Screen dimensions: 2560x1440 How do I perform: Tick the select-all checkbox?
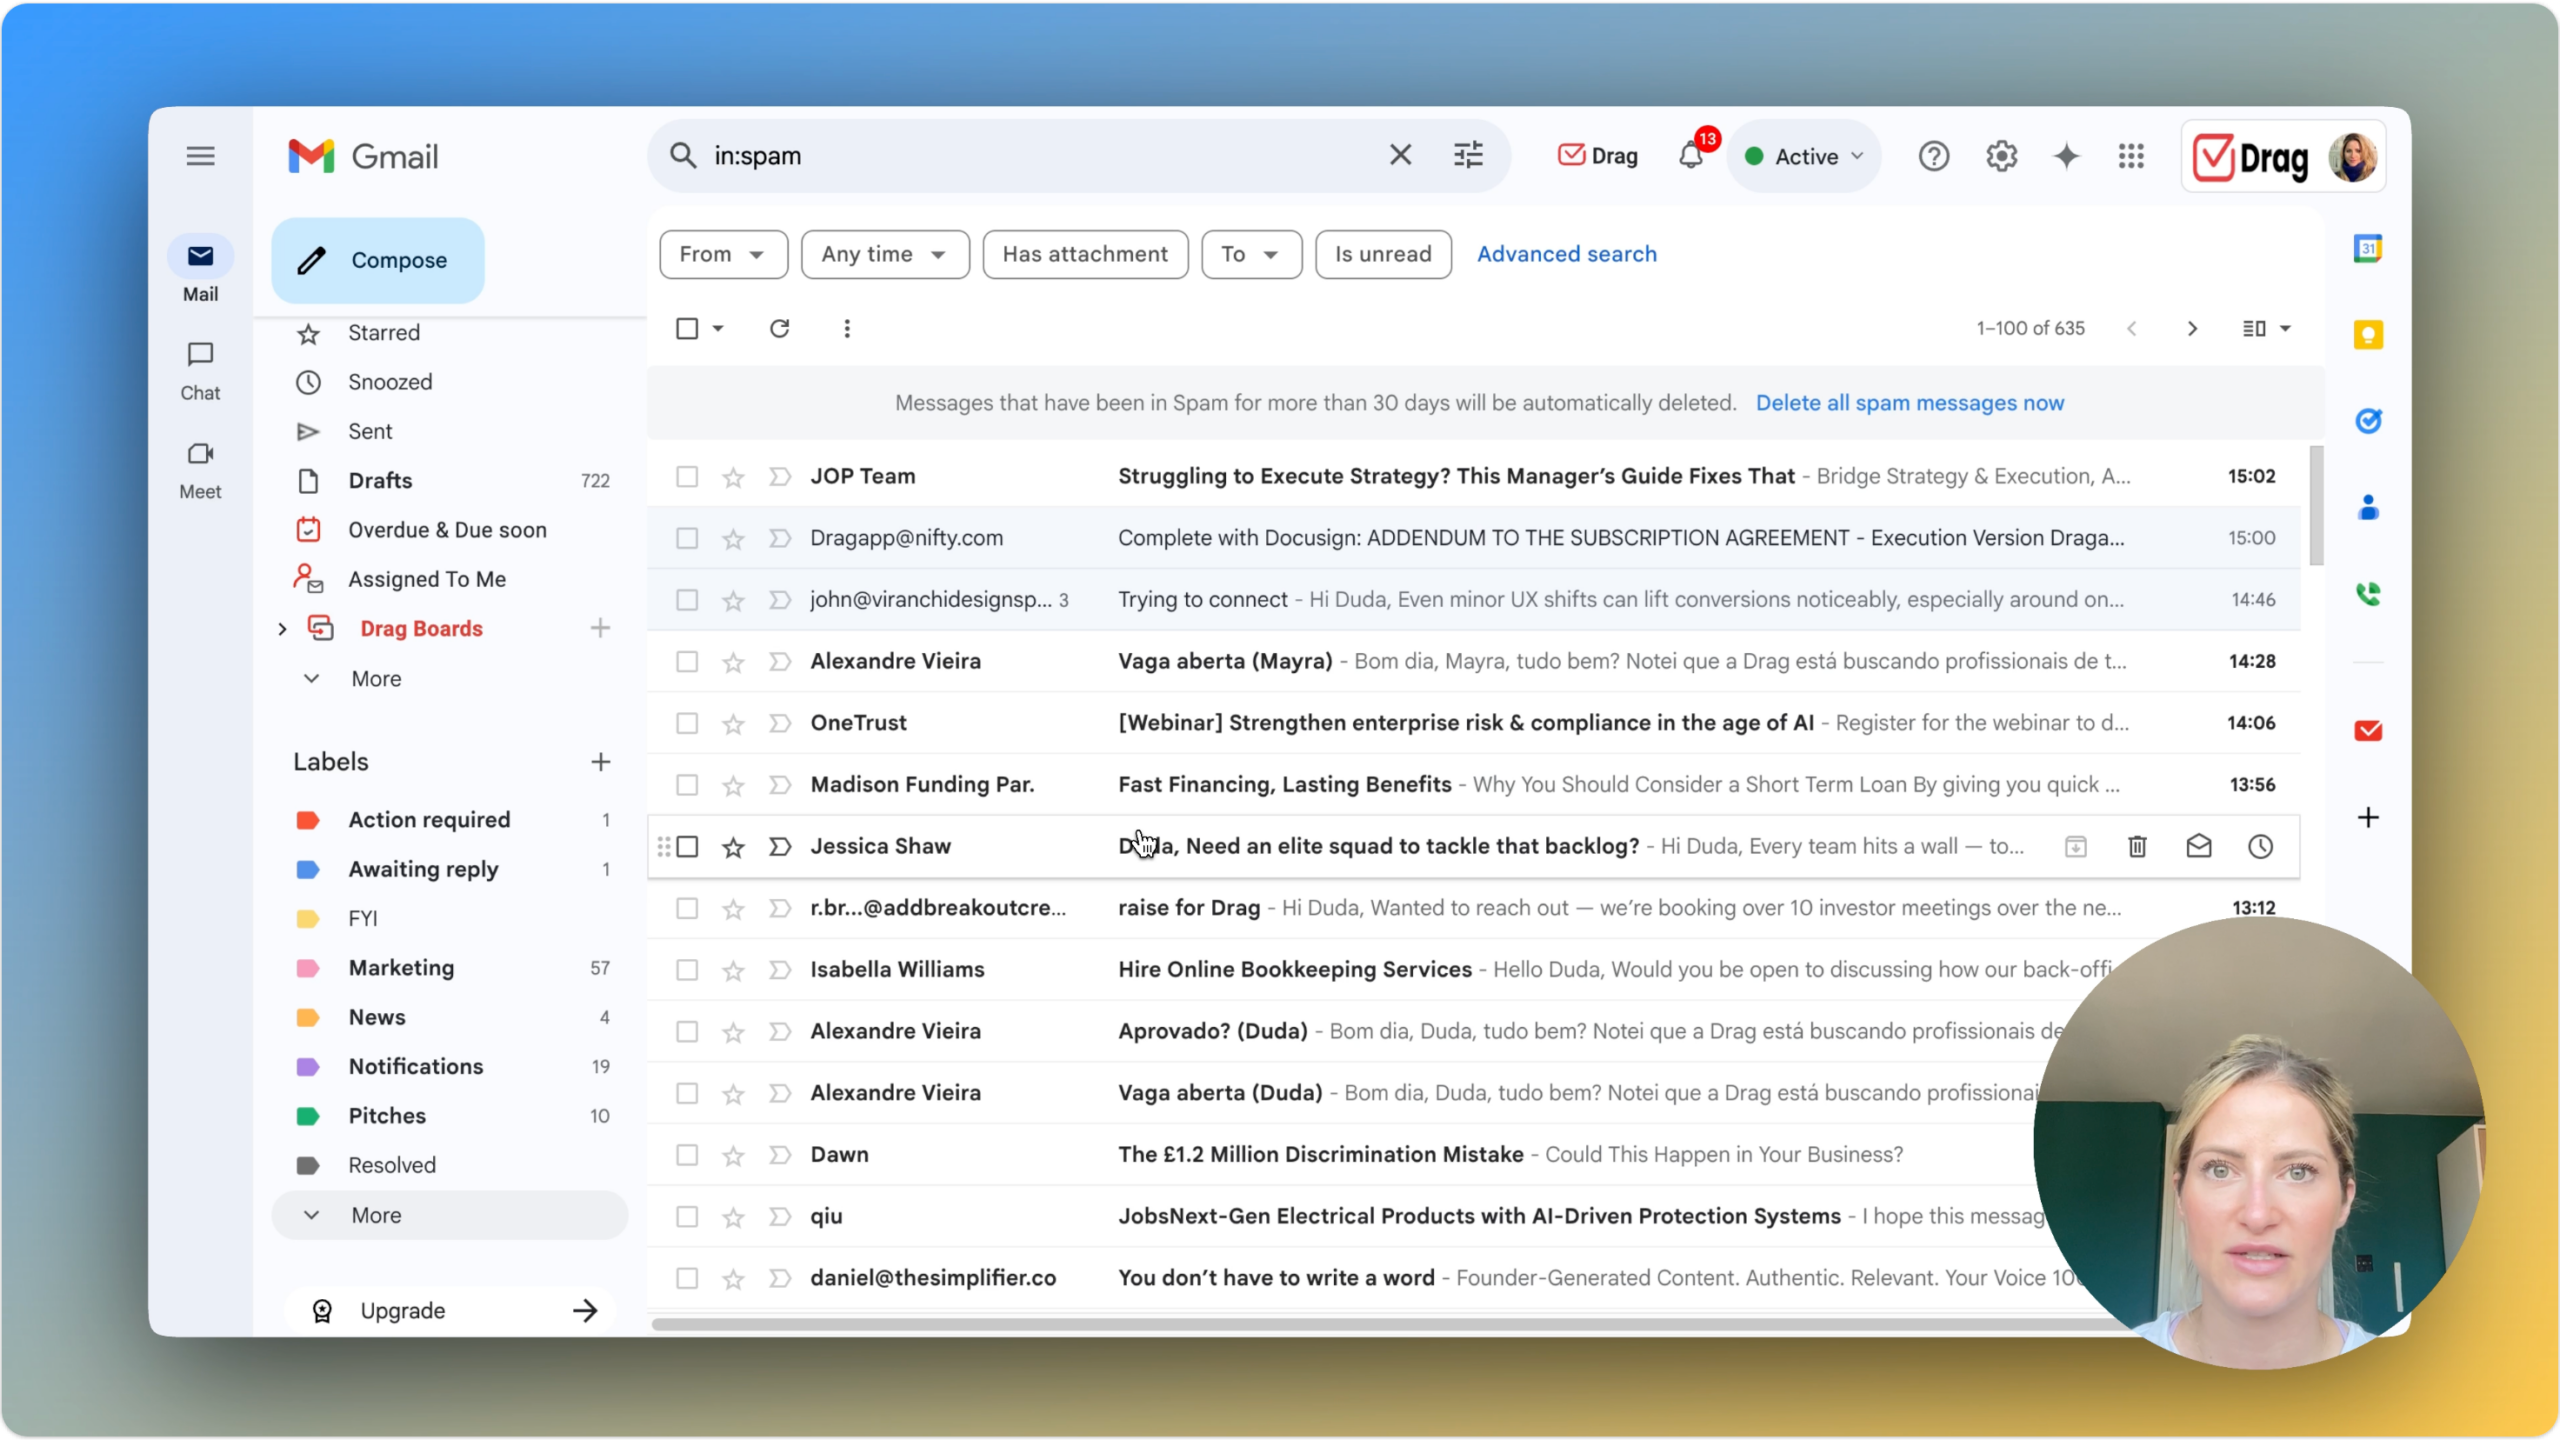click(x=686, y=328)
